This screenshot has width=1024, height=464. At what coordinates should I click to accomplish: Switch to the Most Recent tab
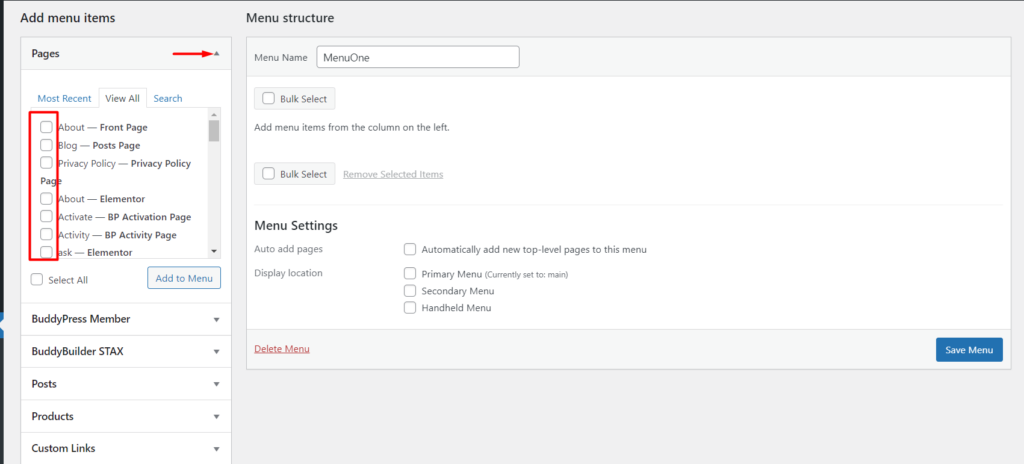click(x=64, y=99)
